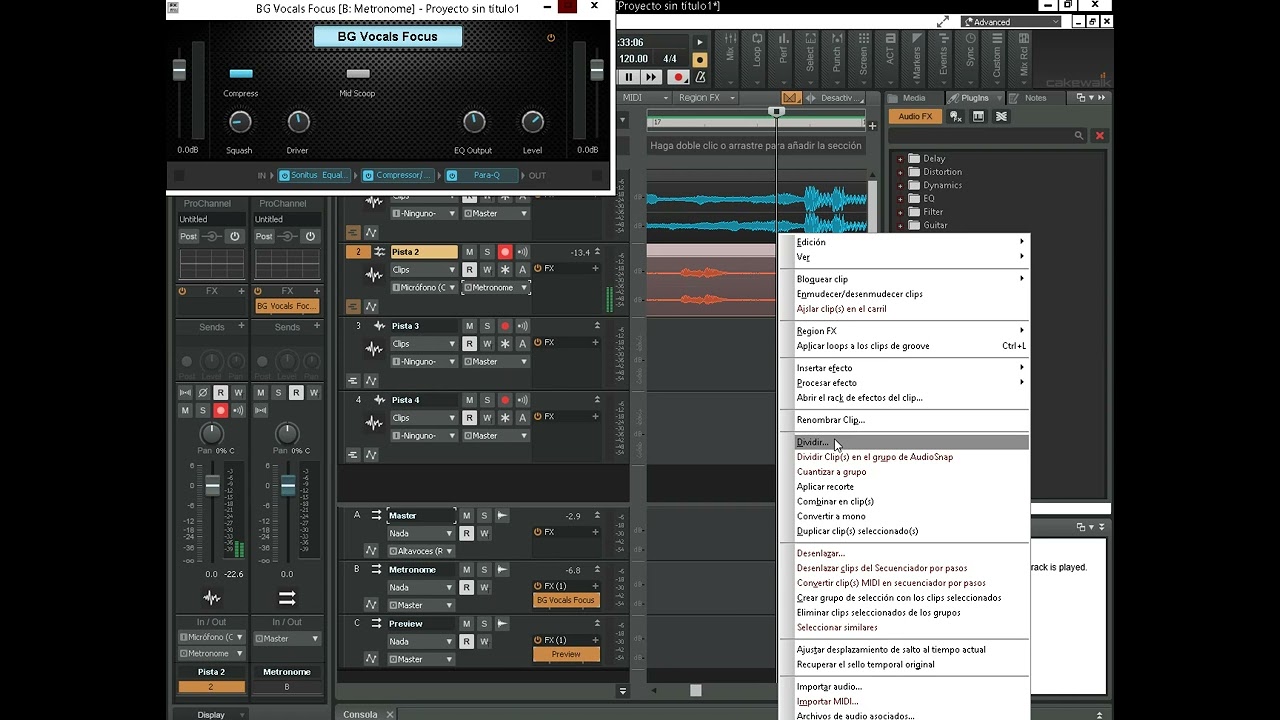Click the waveform icon on Pista 2 strip
Screen dimensions: 1280x720
(x=212, y=598)
